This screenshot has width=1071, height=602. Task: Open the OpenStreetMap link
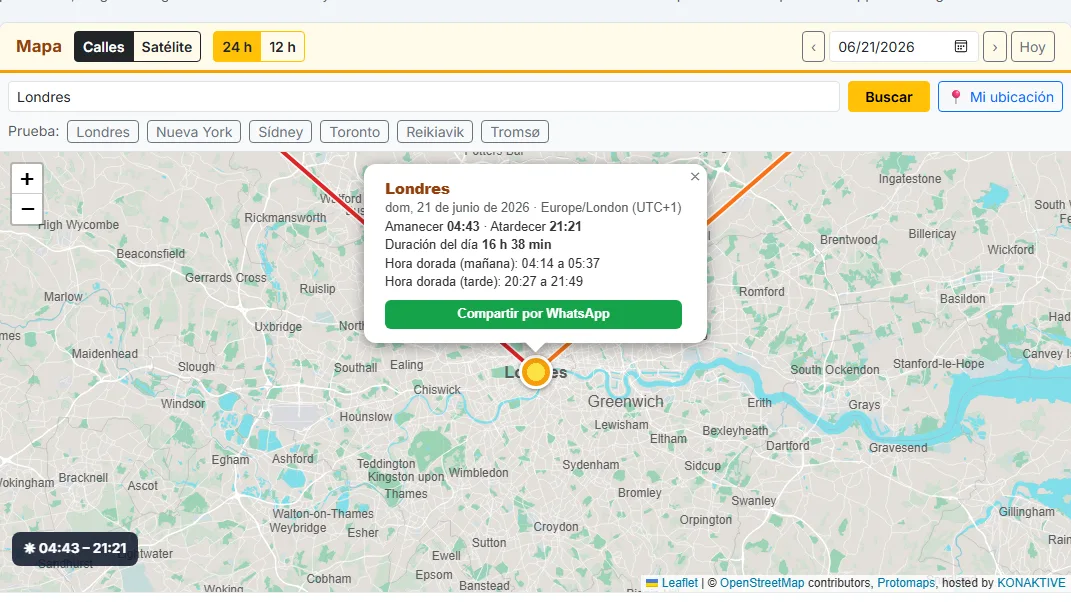(x=762, y=583)
